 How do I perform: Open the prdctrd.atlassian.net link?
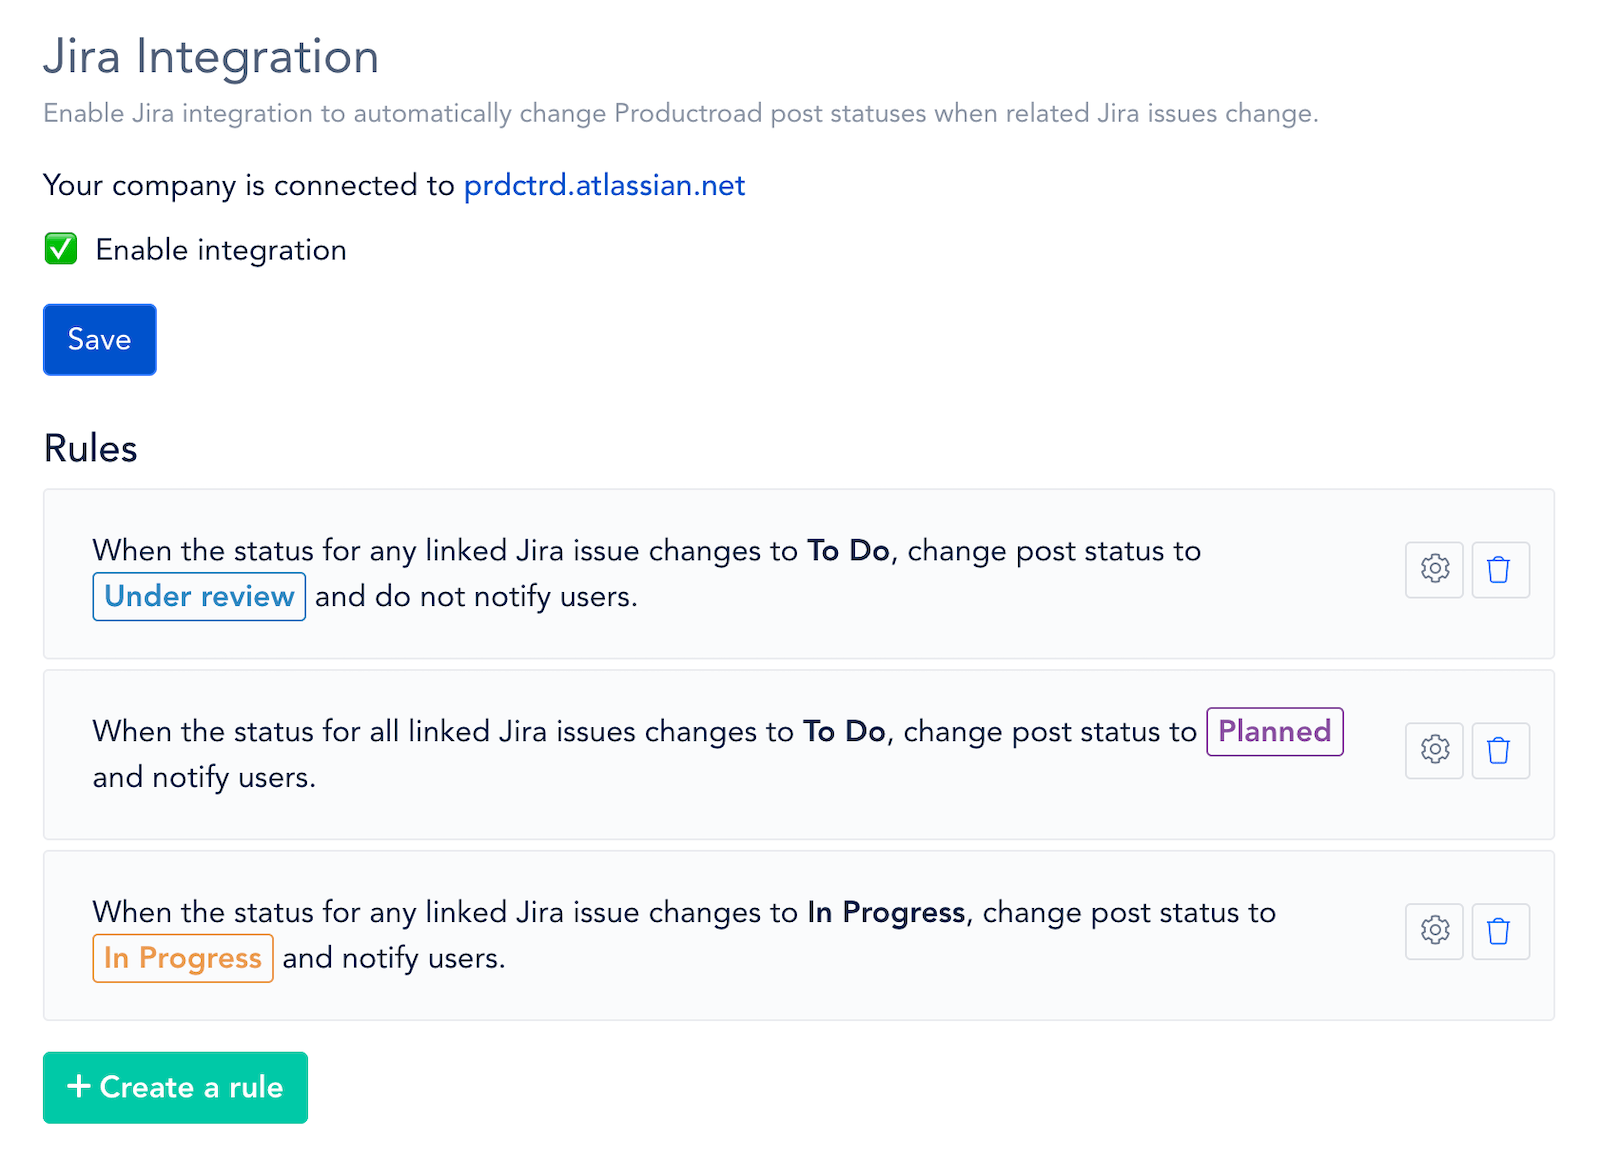coord(604,186)
